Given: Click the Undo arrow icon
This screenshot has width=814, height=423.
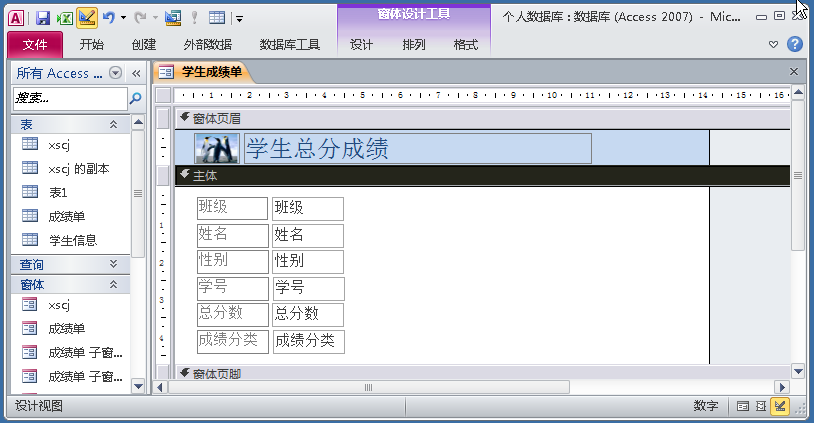Looking at the screenshot, I should (109, 17).
